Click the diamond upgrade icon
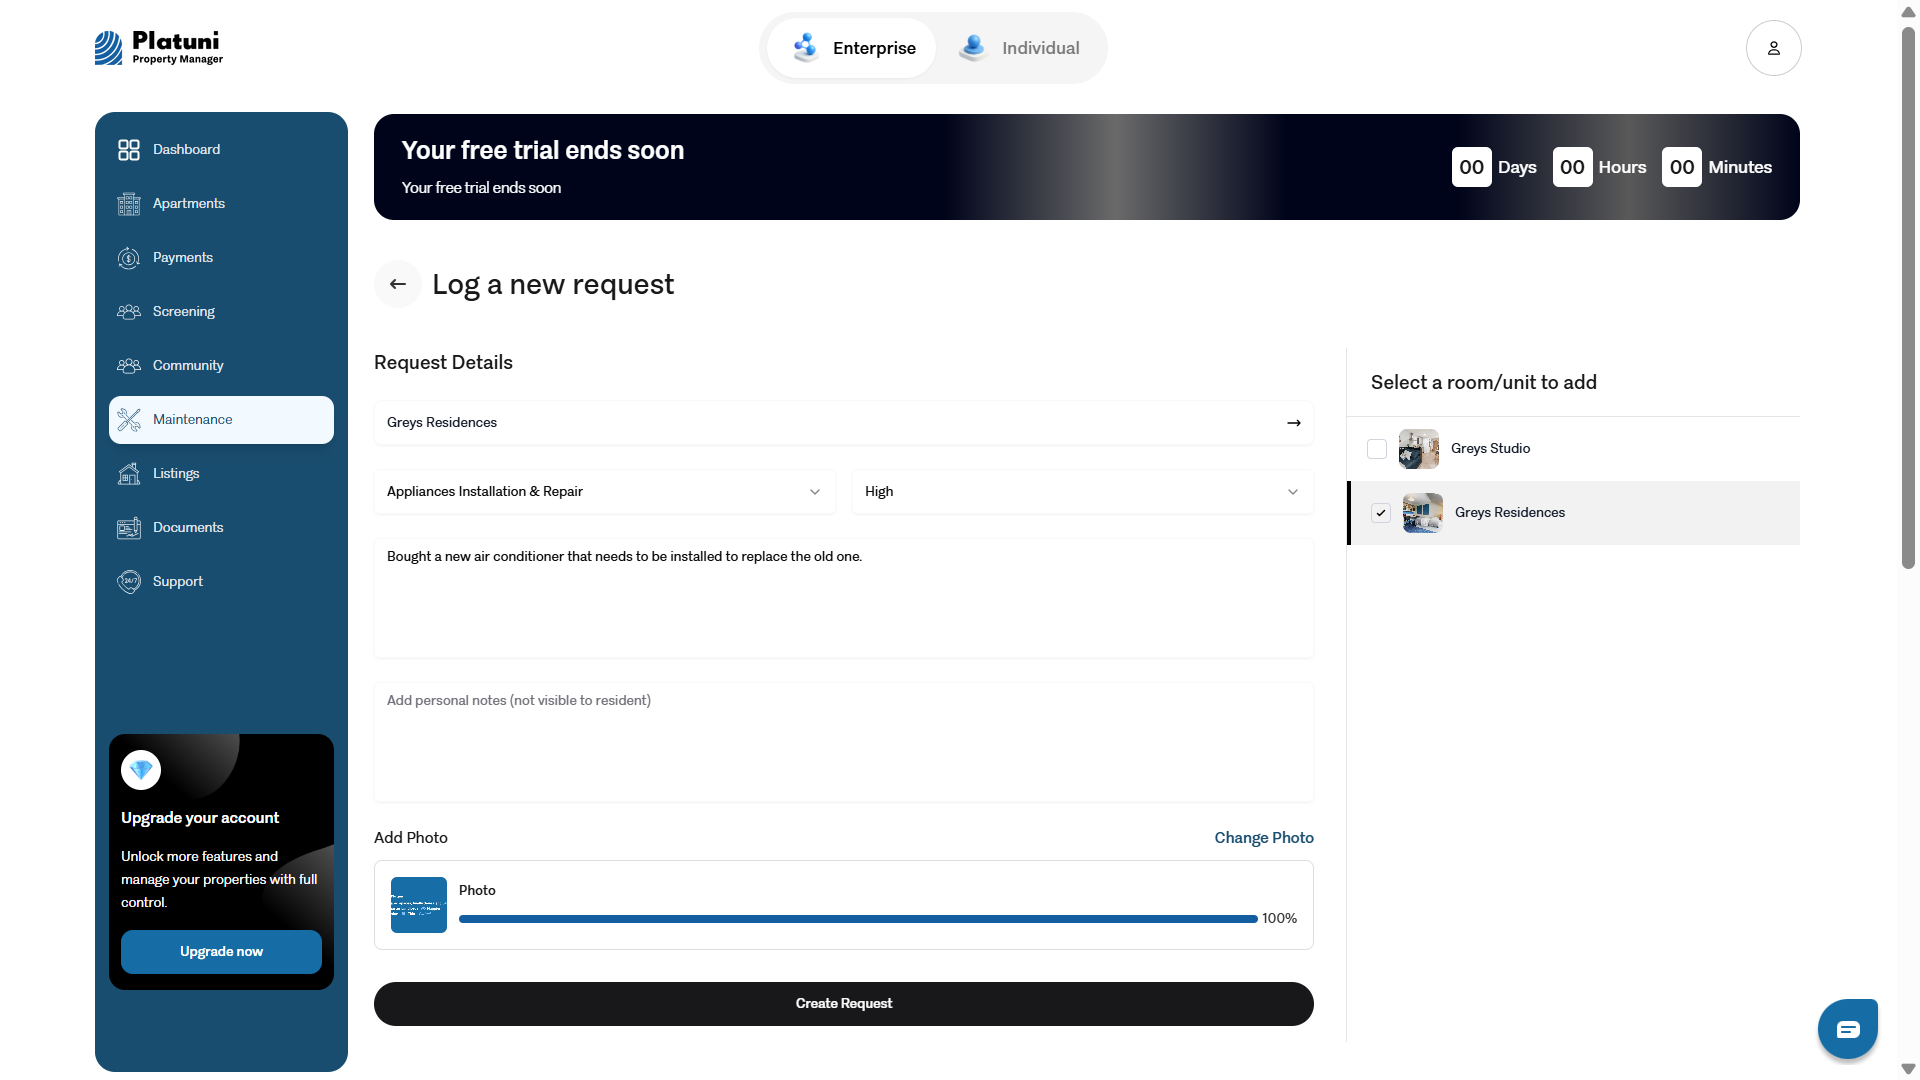 click(x=141, y=770)
